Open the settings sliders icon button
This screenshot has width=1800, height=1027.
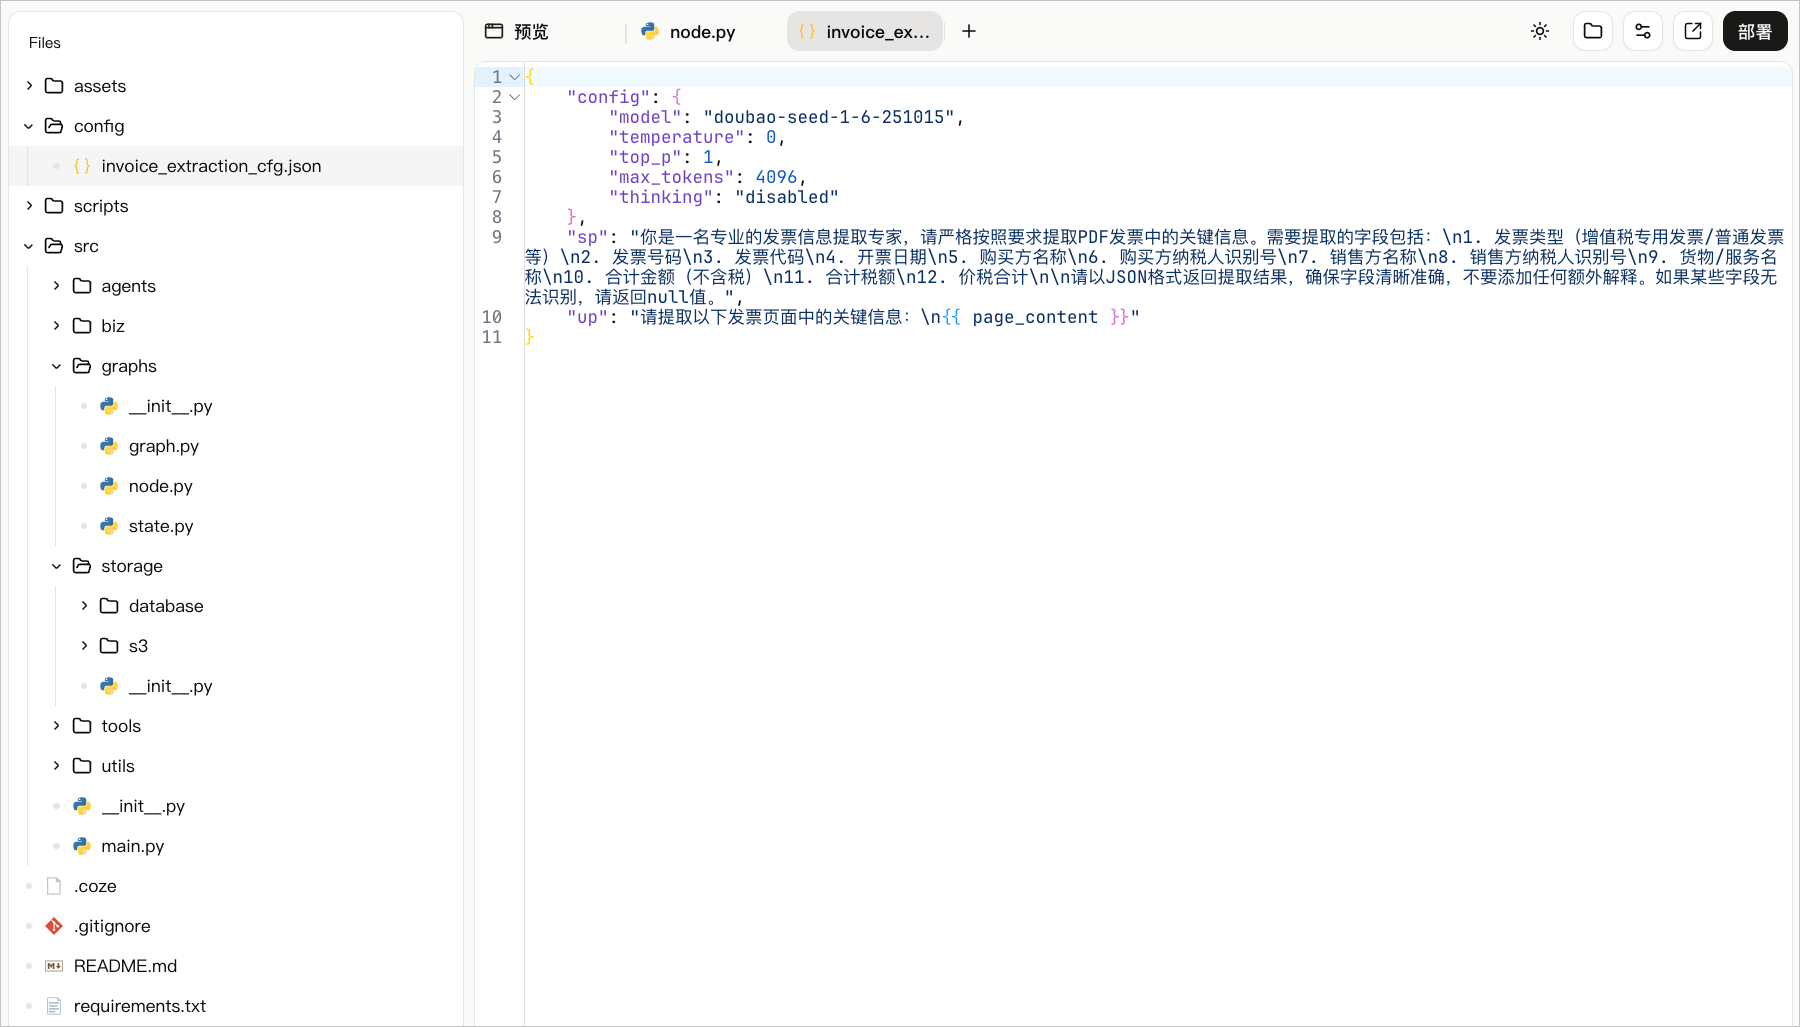pos(1643,31)
